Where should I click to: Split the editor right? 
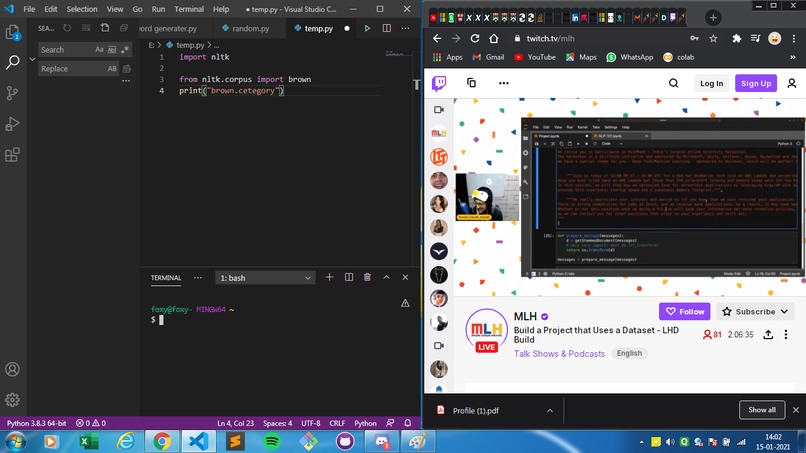click(387, 28)
